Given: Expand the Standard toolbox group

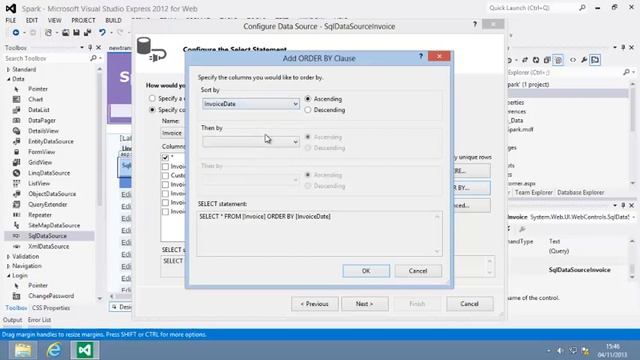Looking at the screenshot, I should pyautogui.click(x=8, y=69).
